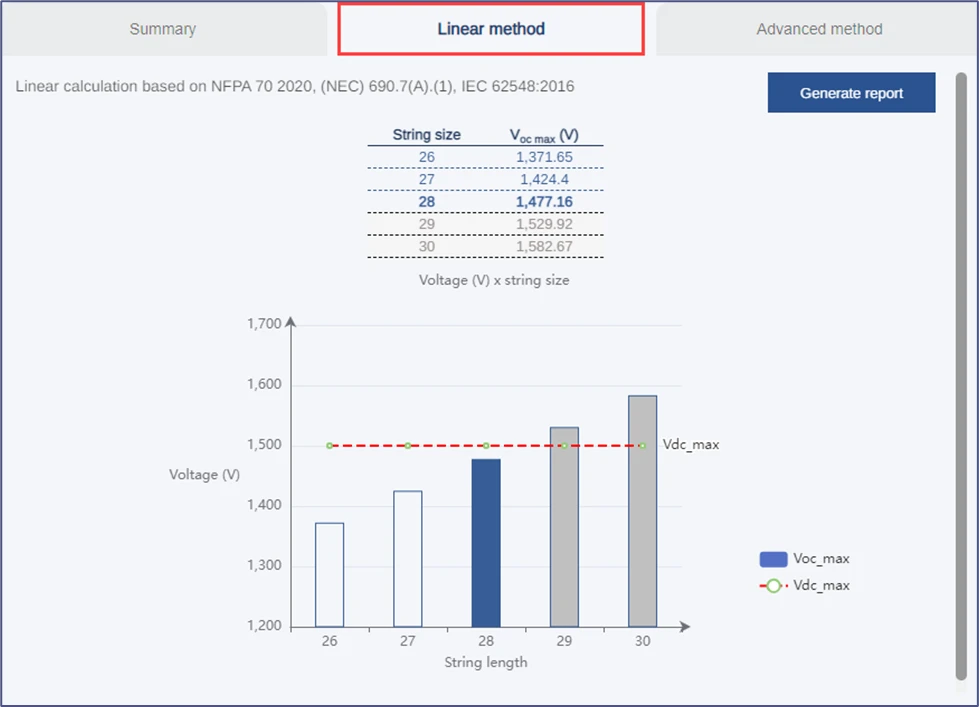The height and width of the screenshot is (707, 979).
Task: Select the row showing voltage 1,529.92
Action: pos(486,223)
